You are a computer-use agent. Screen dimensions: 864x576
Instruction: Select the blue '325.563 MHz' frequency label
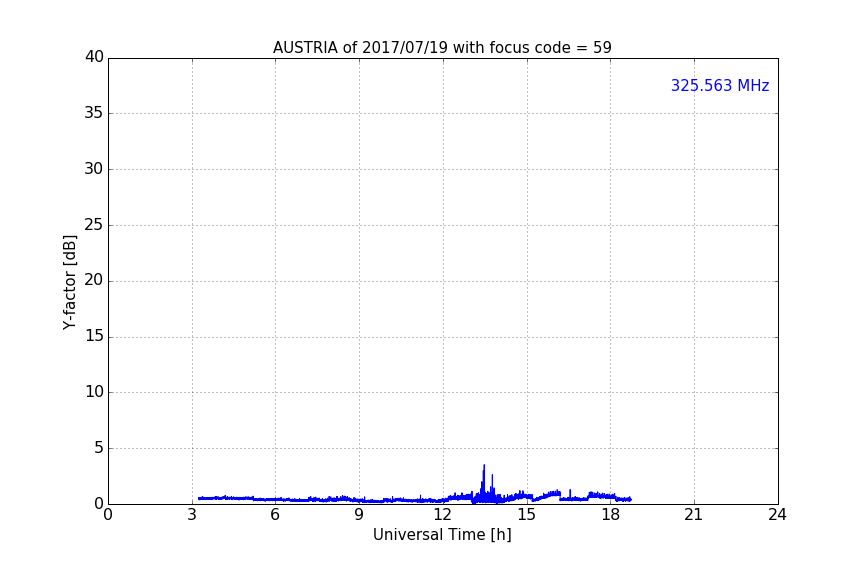720,85
